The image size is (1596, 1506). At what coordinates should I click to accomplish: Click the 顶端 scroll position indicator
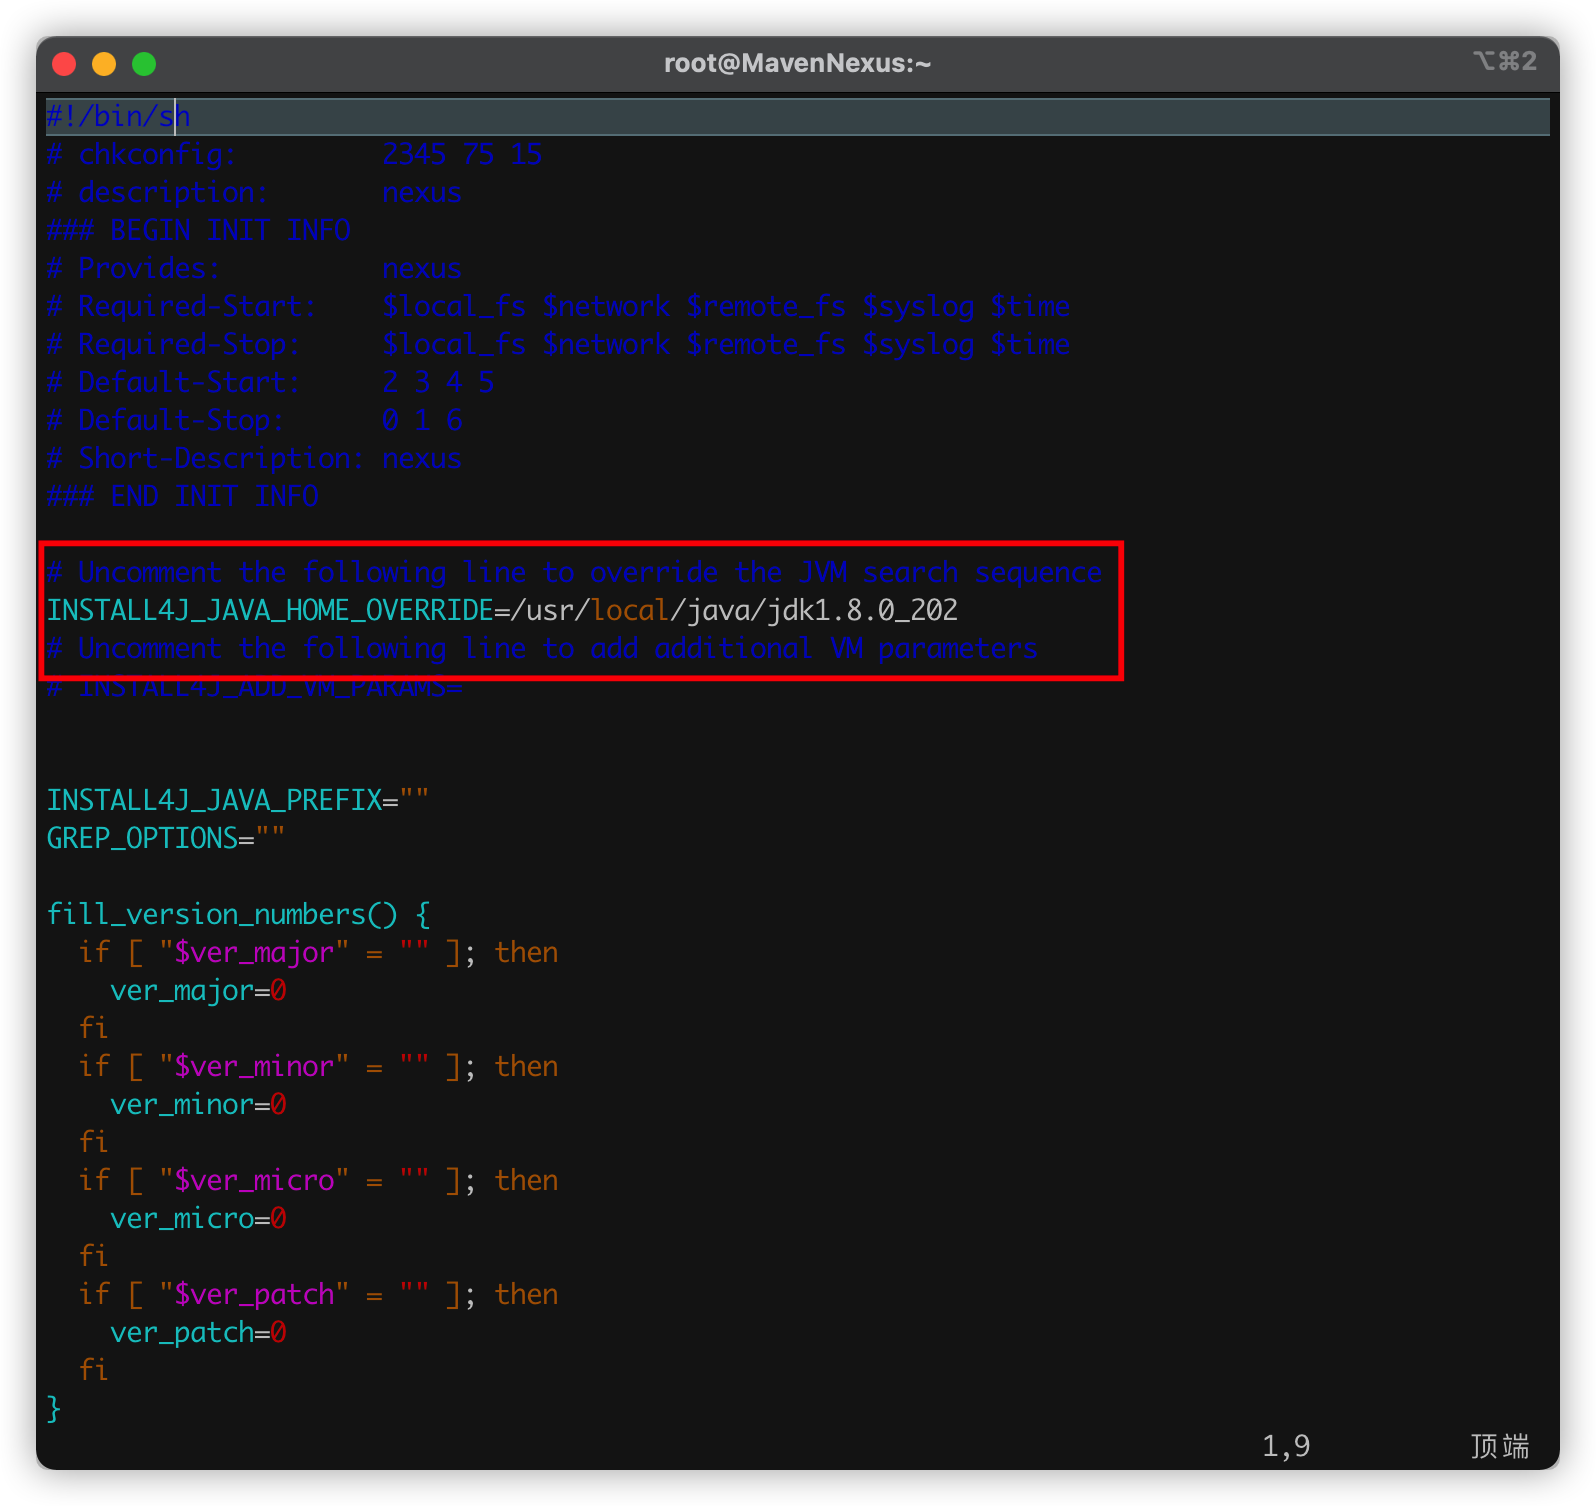coord(1499,1446)
